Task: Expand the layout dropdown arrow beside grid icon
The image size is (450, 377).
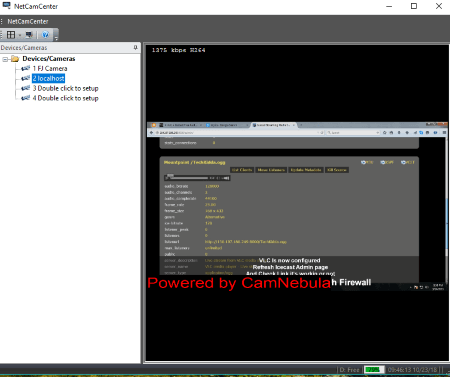Action: coord(20,35)
